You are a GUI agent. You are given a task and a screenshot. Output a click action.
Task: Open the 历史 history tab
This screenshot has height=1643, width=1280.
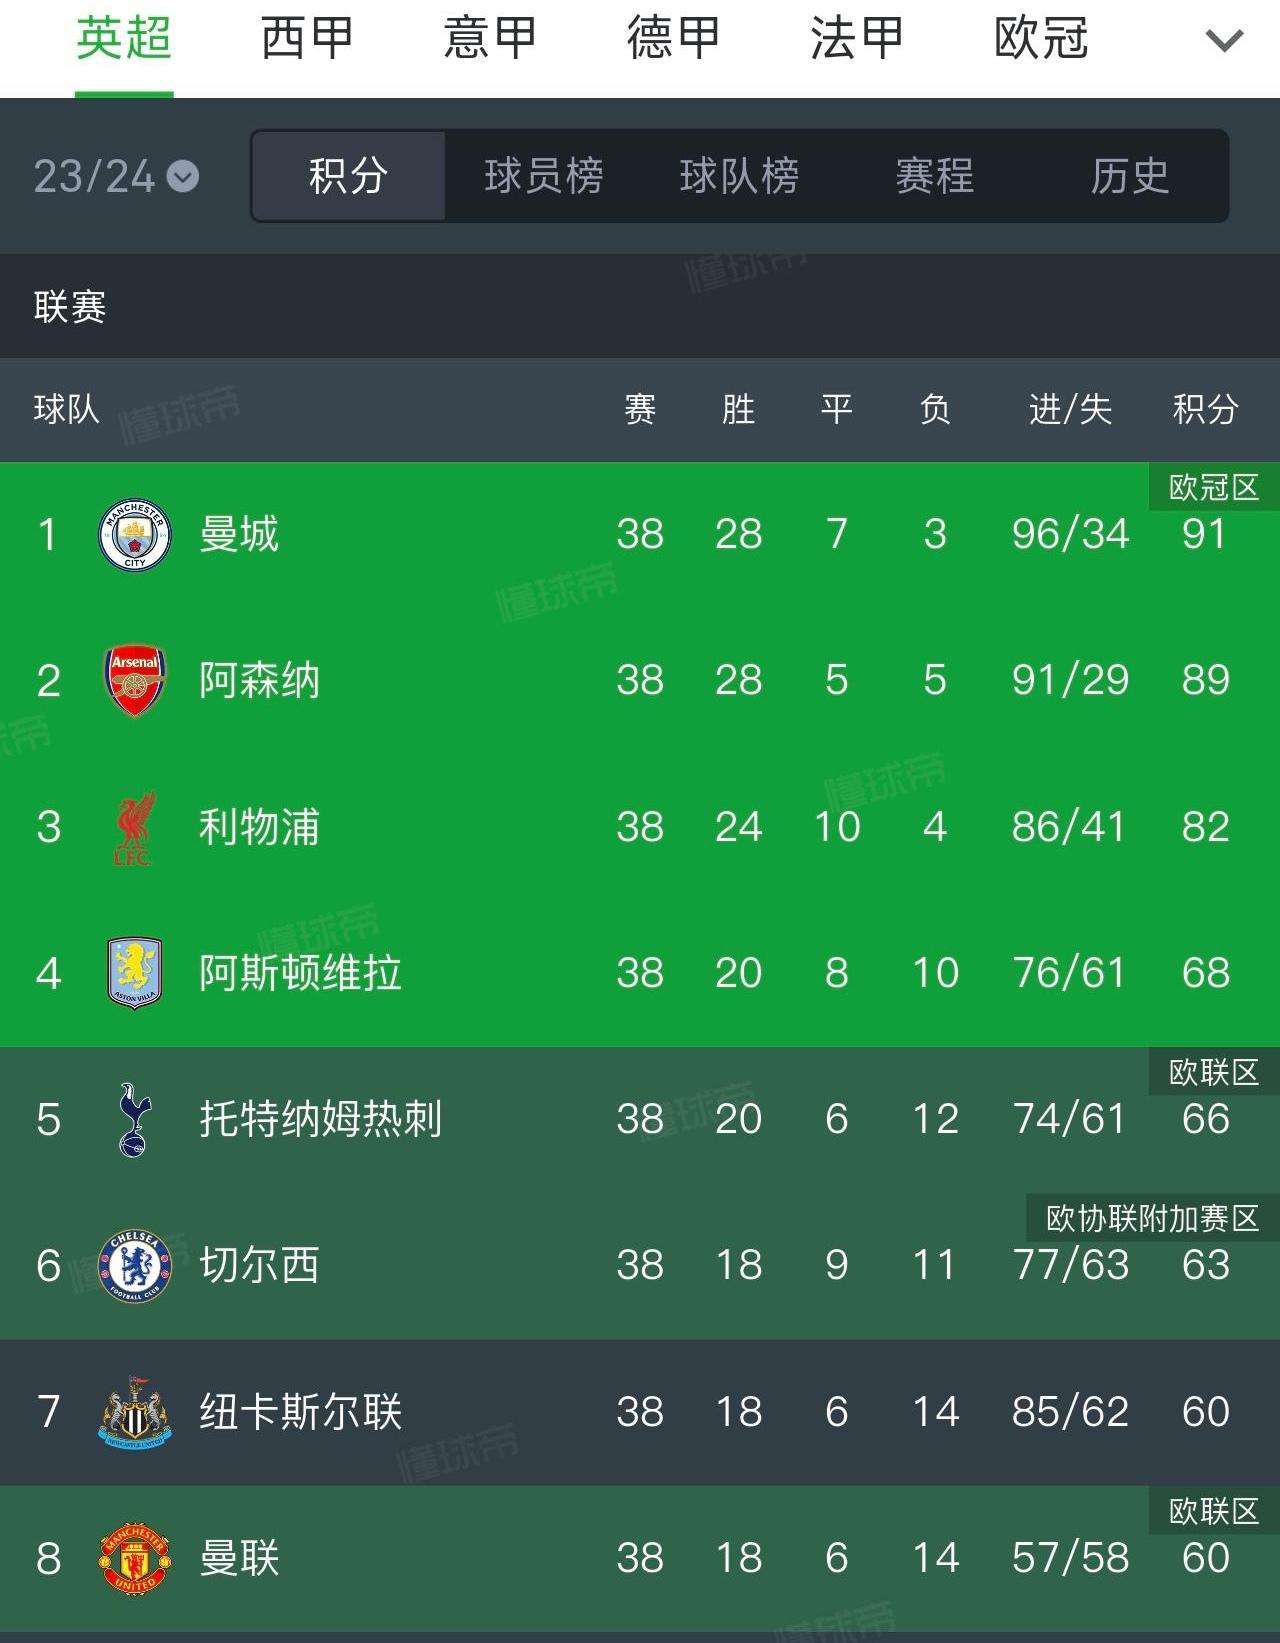coord(1129,176)
